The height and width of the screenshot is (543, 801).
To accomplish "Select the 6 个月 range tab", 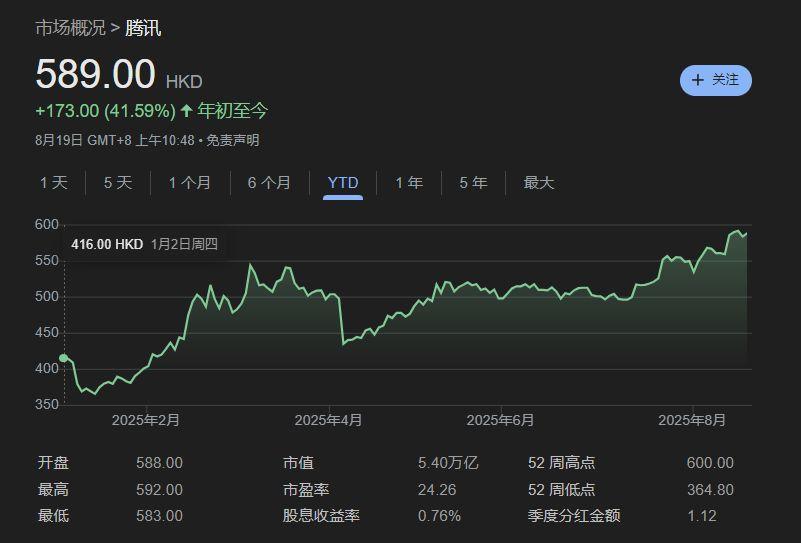I will tap(269, 182).
